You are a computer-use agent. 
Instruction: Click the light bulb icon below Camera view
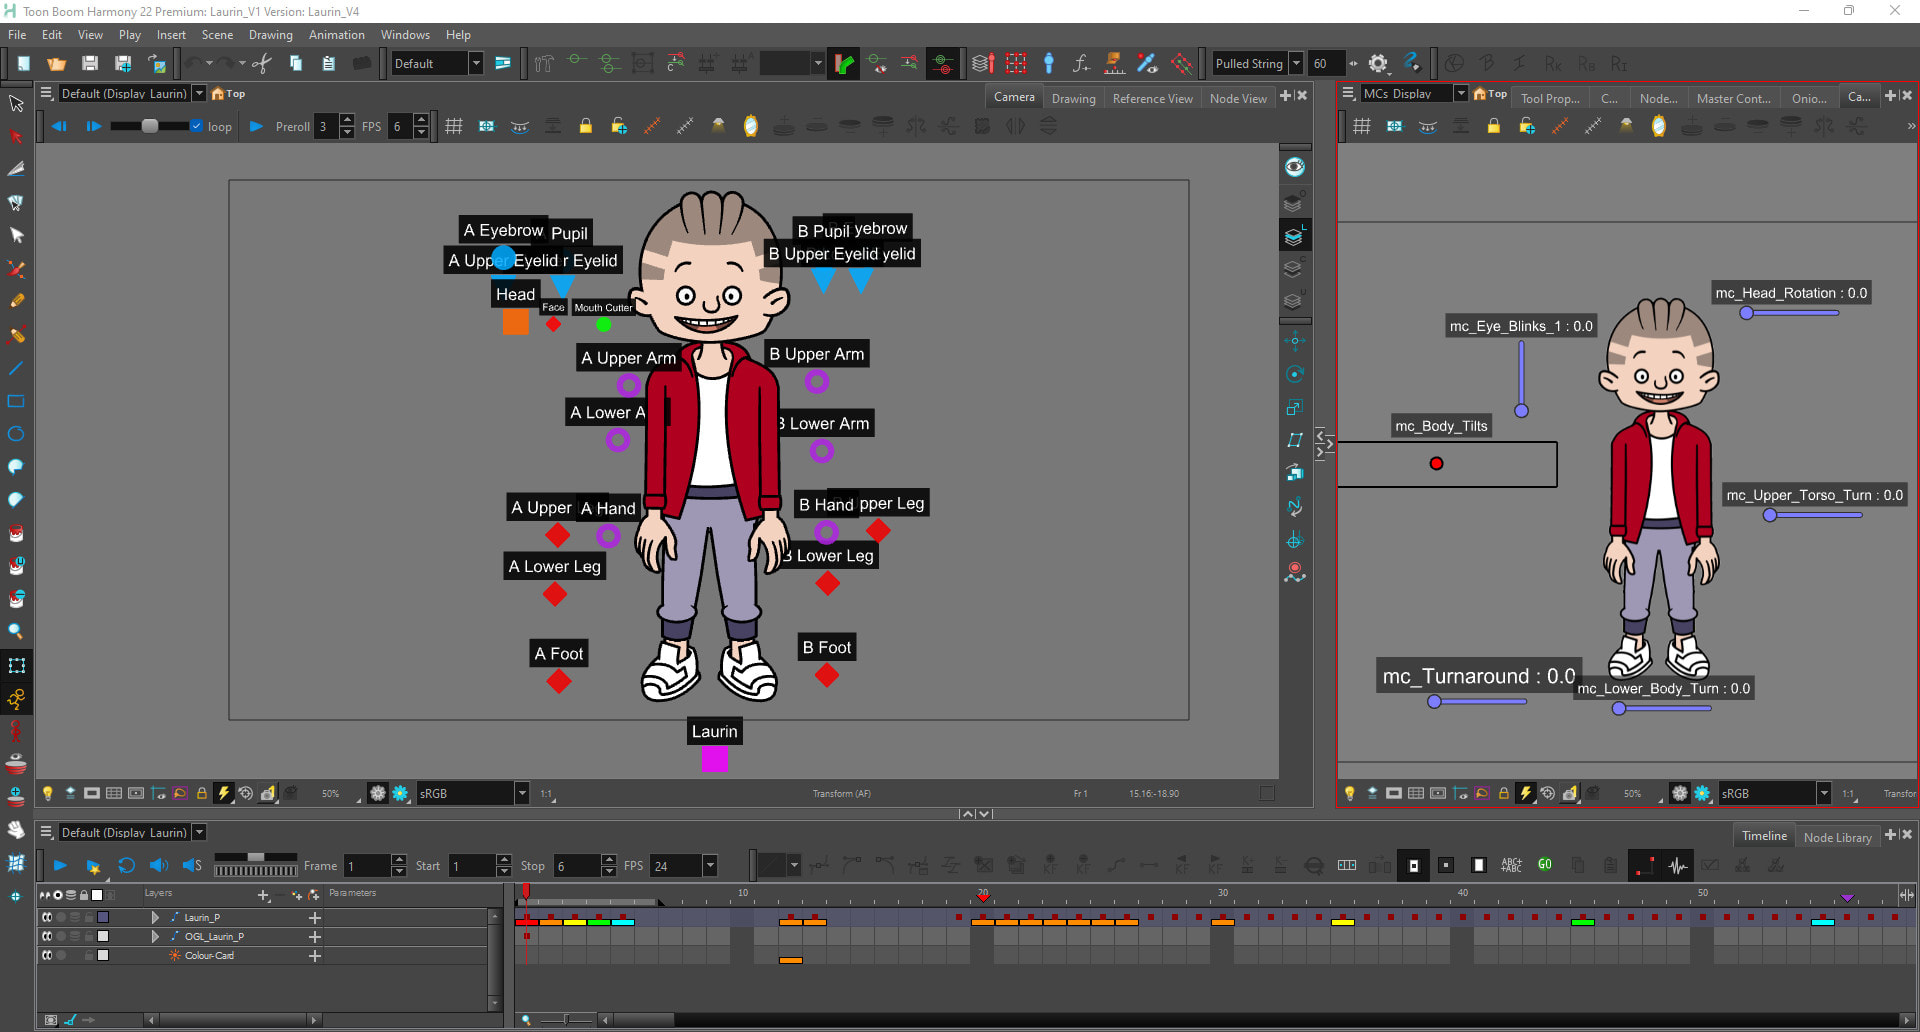point(47,793)
